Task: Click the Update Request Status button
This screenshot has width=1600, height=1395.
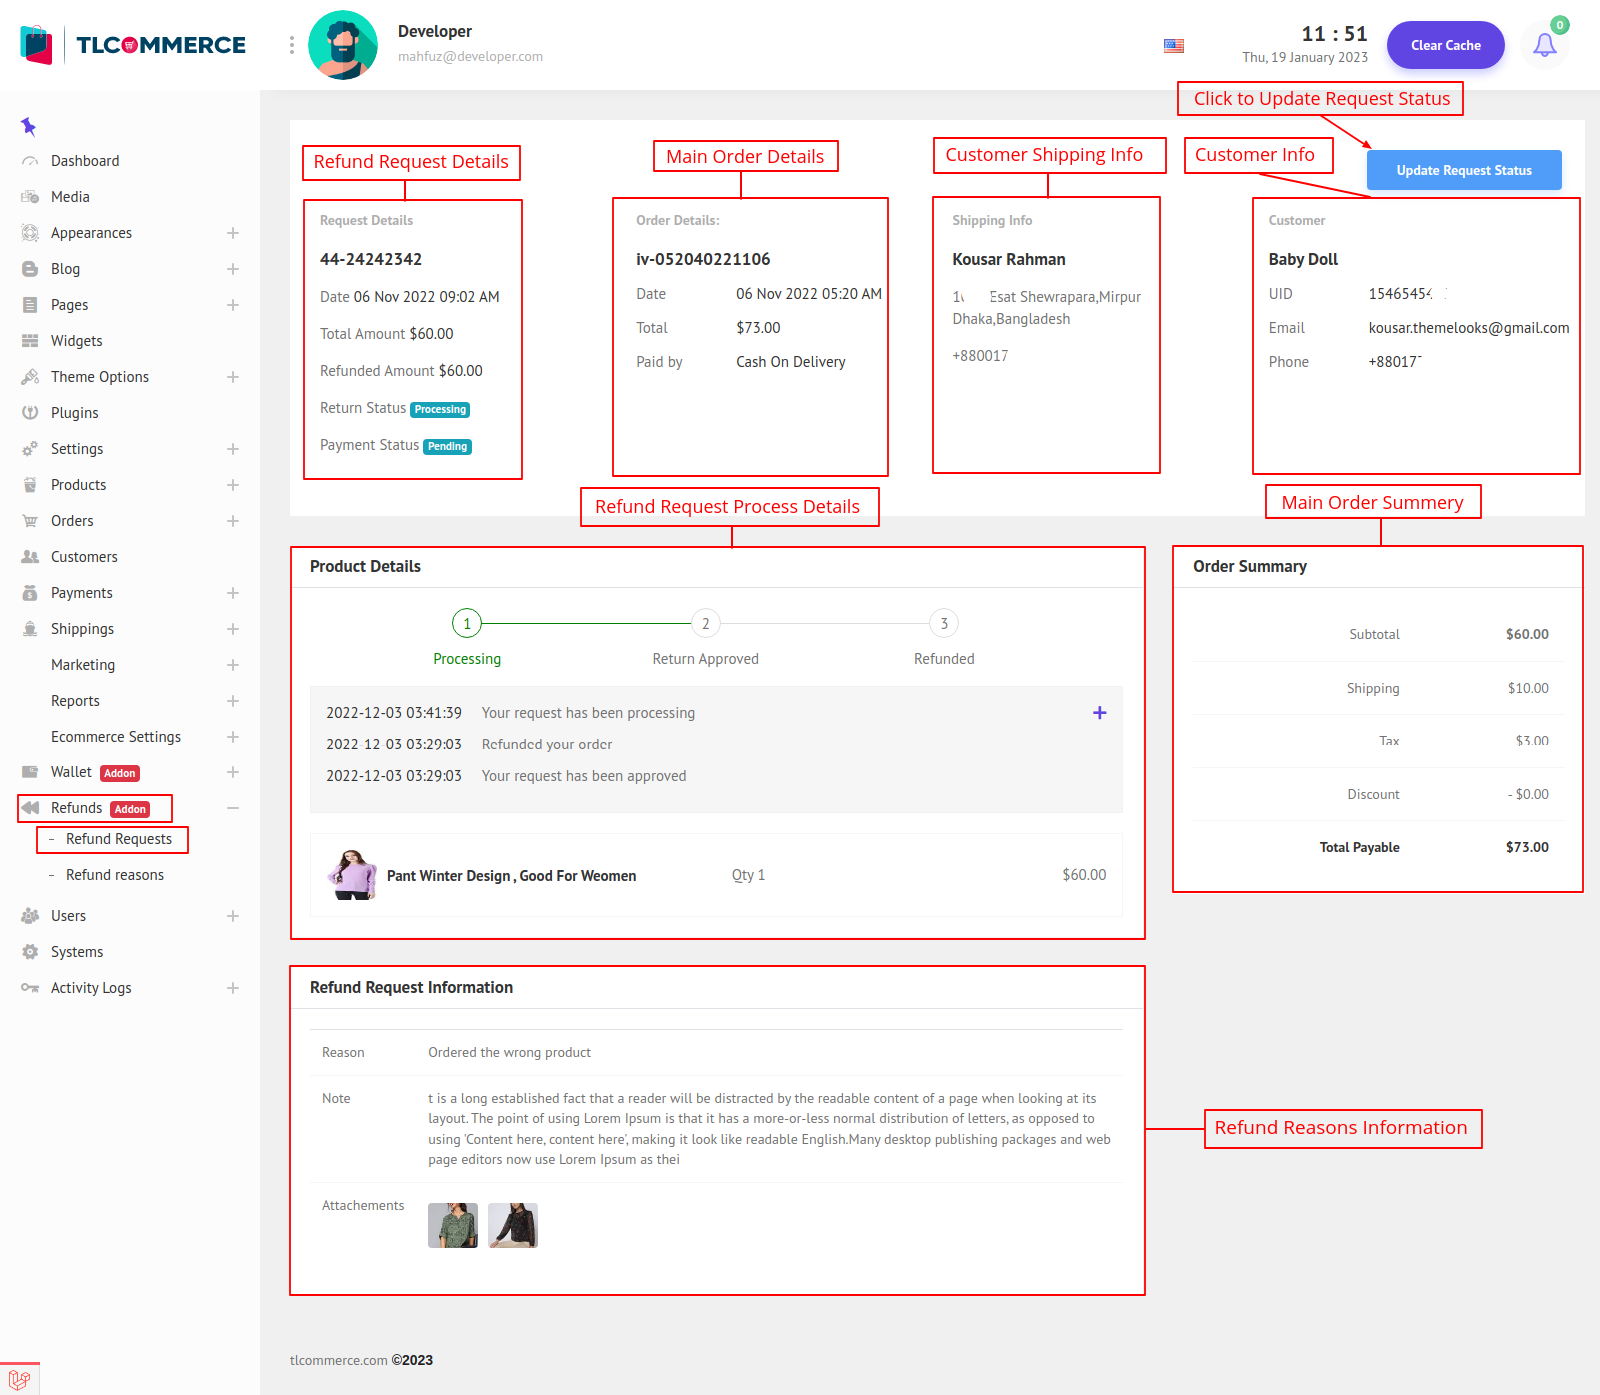Action: tap(1463, 170)
